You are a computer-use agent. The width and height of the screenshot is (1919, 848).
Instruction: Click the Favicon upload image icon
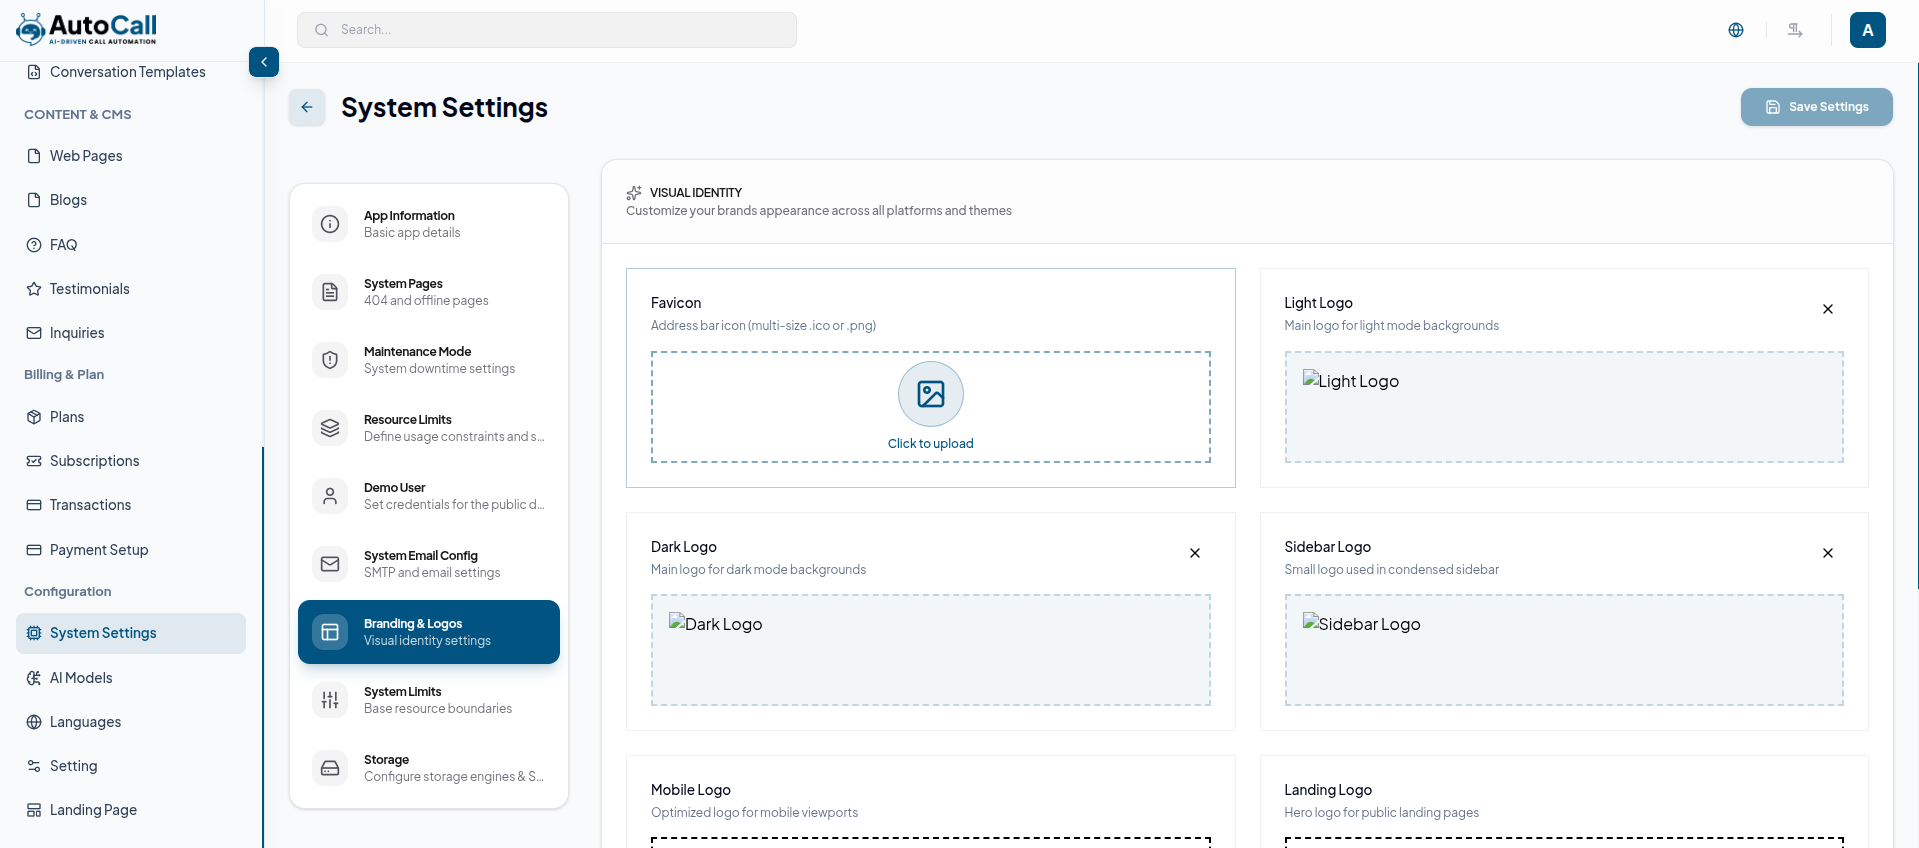tap(931, 394)
